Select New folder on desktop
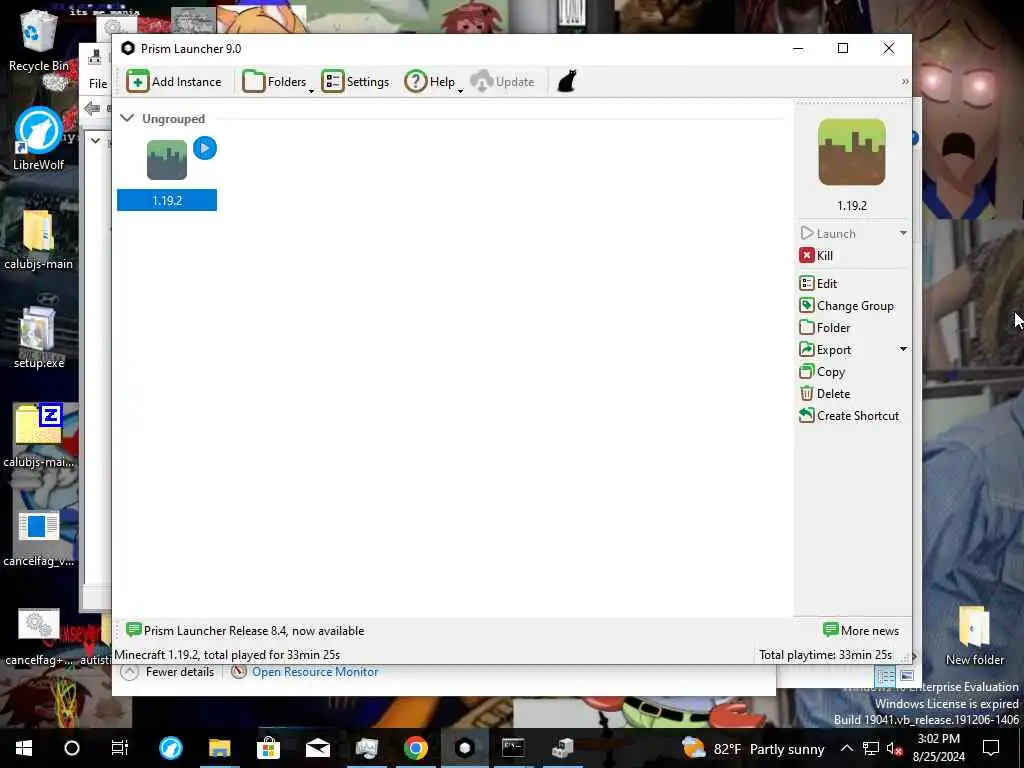The height and width of the screenshot is (768, 1024). tap(974, 635)
